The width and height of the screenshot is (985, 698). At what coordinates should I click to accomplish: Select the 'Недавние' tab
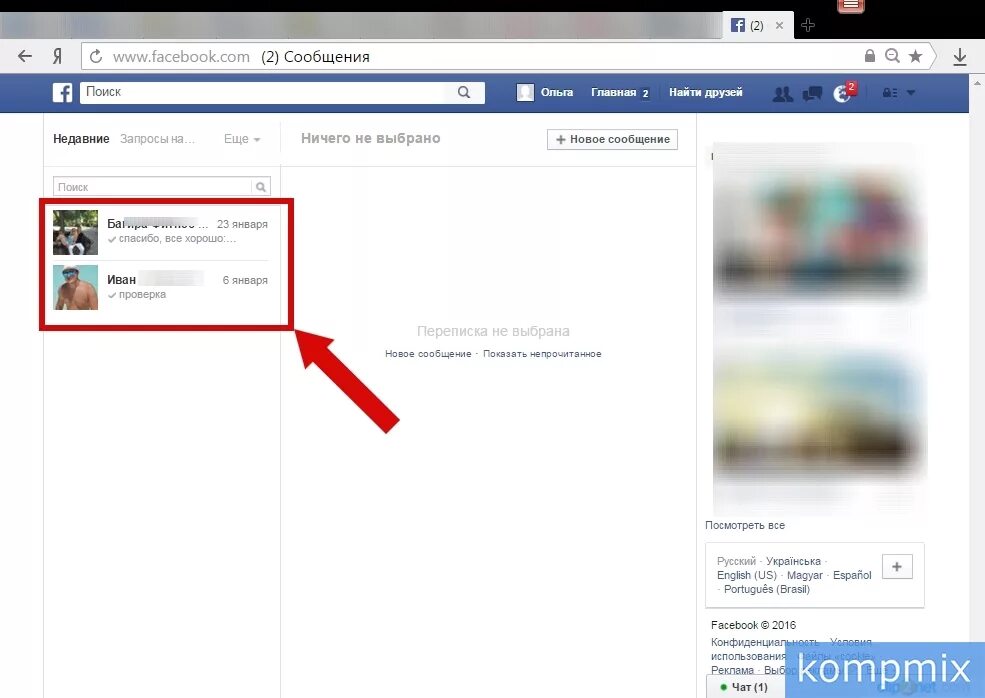(81, 139)
